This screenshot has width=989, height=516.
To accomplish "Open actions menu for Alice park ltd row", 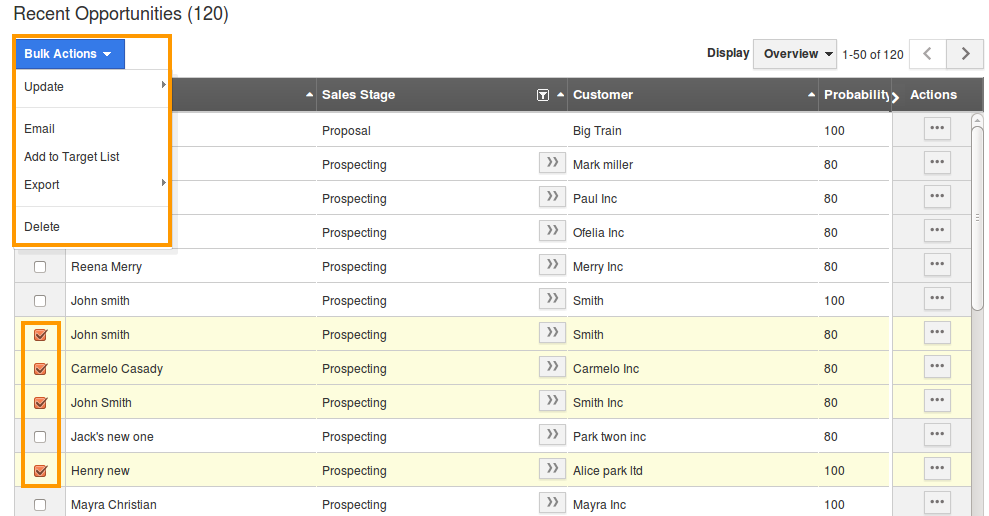I will [937, 469].
